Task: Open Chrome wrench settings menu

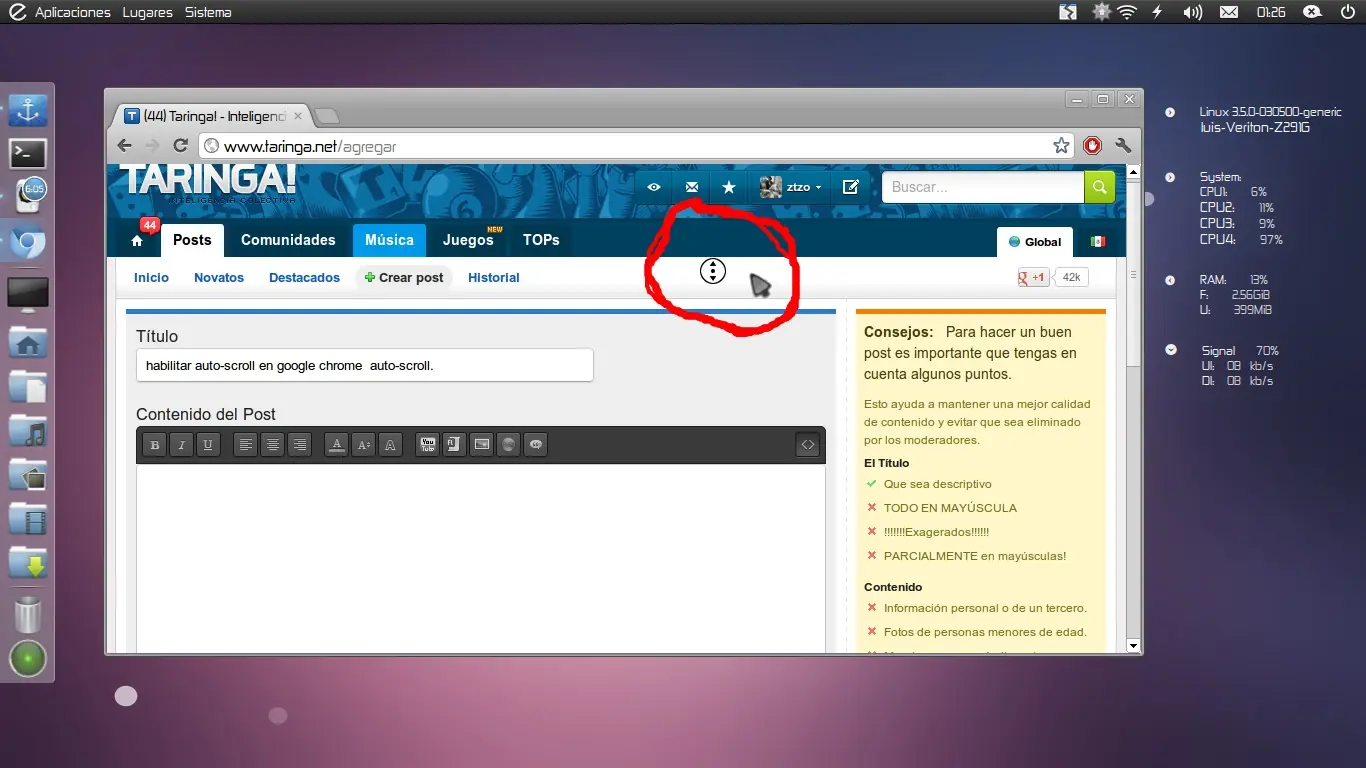Action: tap(1123, 146)
